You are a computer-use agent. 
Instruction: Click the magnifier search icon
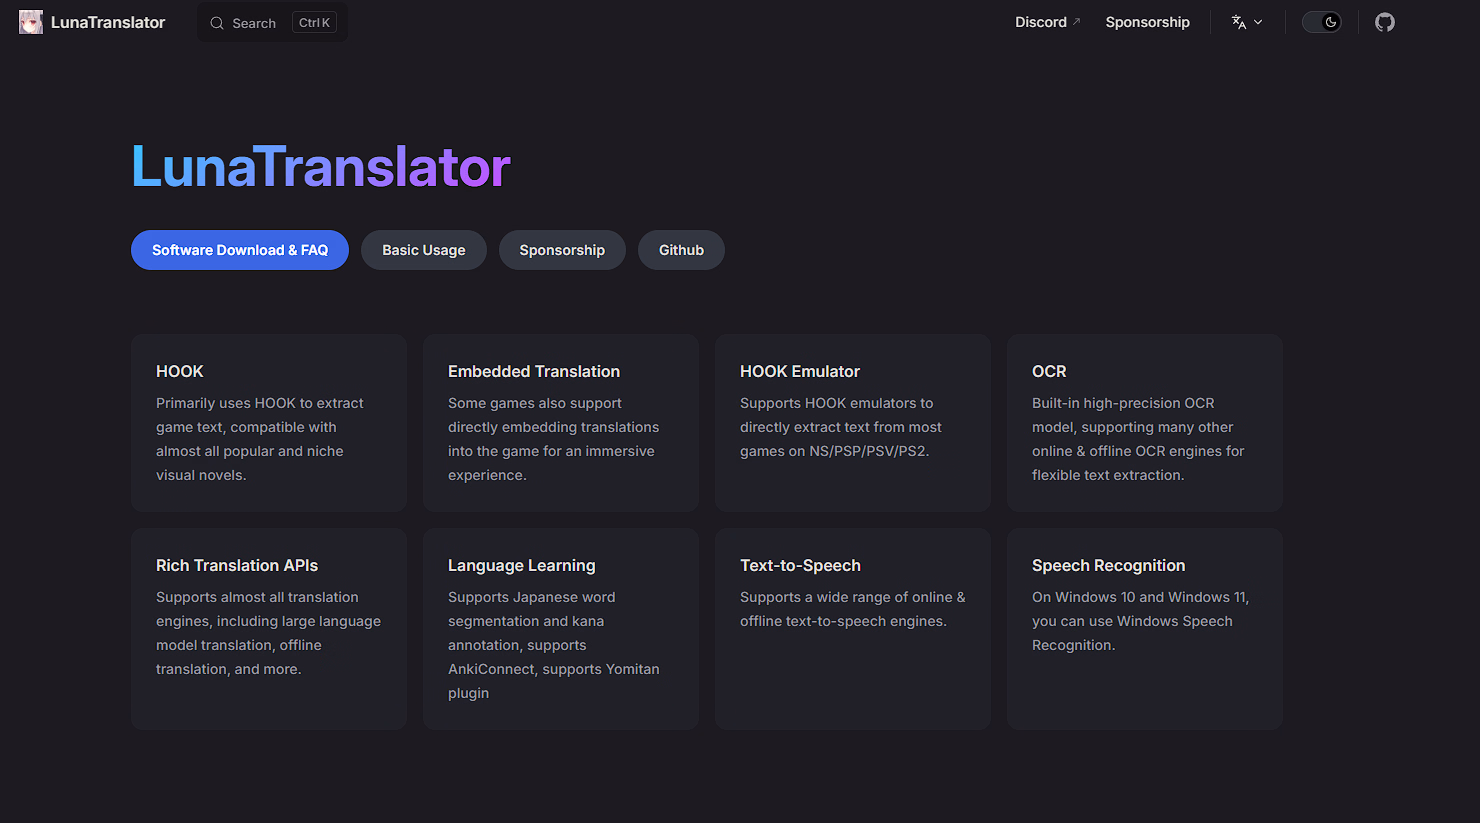coord(217,23)
